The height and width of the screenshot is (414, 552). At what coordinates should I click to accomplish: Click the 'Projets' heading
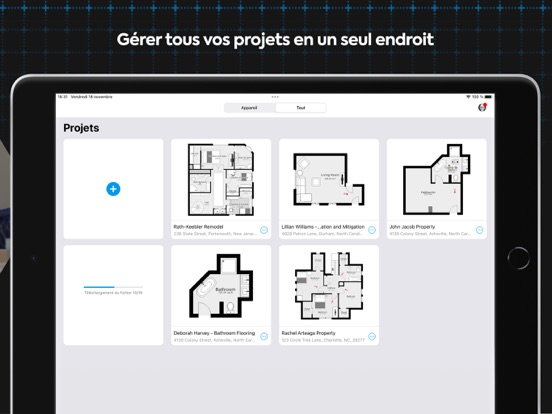81,128
